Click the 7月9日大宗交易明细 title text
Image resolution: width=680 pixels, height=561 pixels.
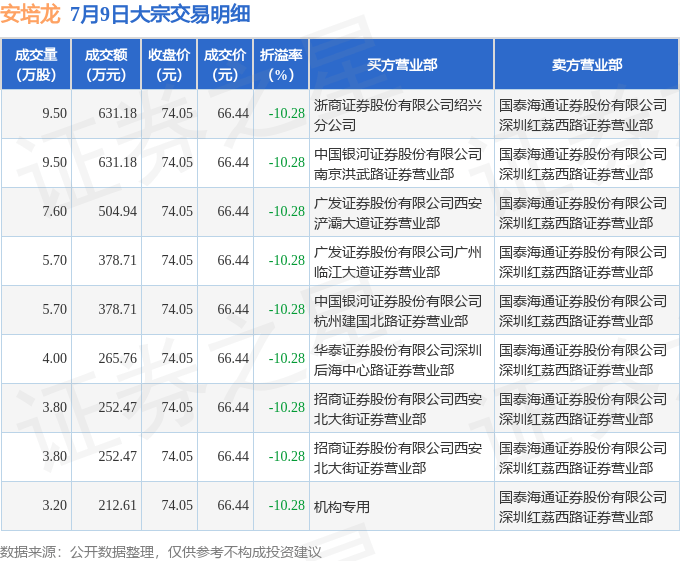coord(160,14)
